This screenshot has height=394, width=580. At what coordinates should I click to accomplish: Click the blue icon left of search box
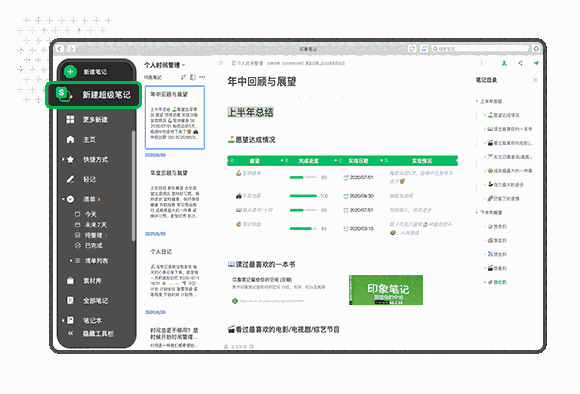pyautogui.click(x=424, y=48)
